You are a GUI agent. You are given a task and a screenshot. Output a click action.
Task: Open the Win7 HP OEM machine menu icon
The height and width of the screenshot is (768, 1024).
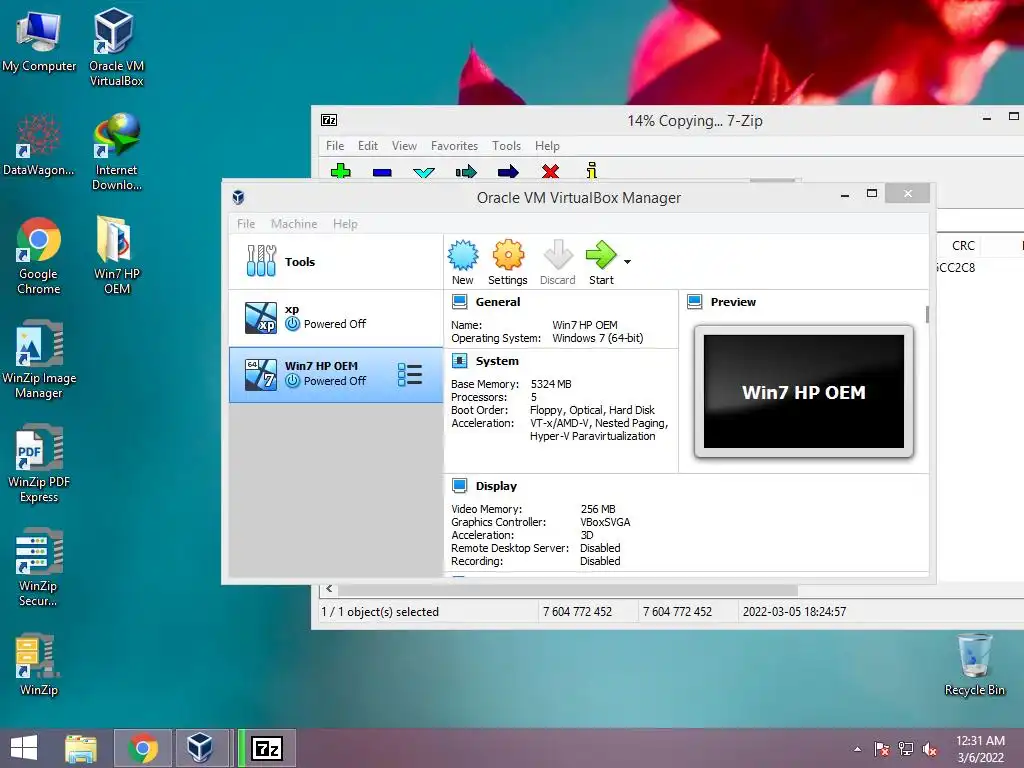tap(410, 375)
